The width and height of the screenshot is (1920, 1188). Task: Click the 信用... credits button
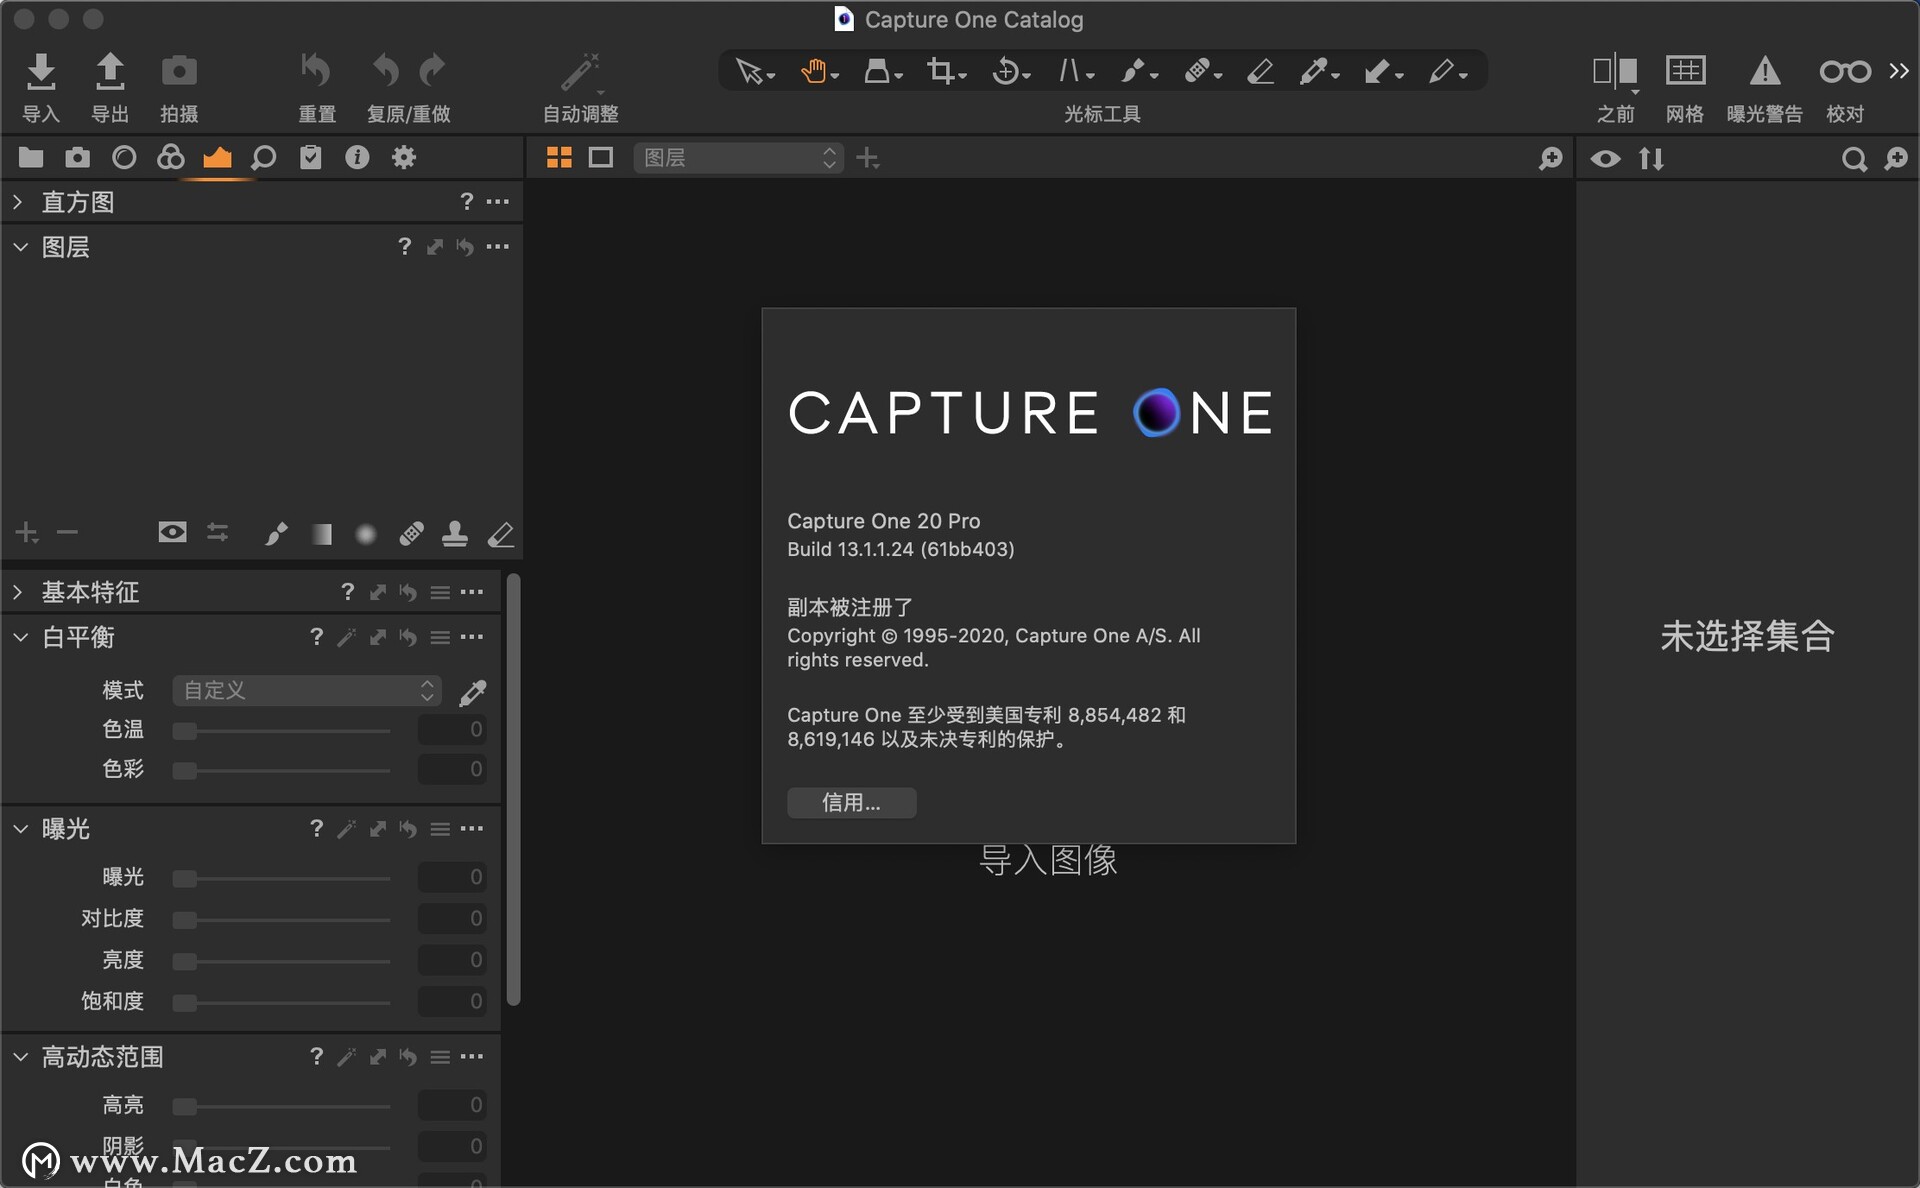[851, 802]
